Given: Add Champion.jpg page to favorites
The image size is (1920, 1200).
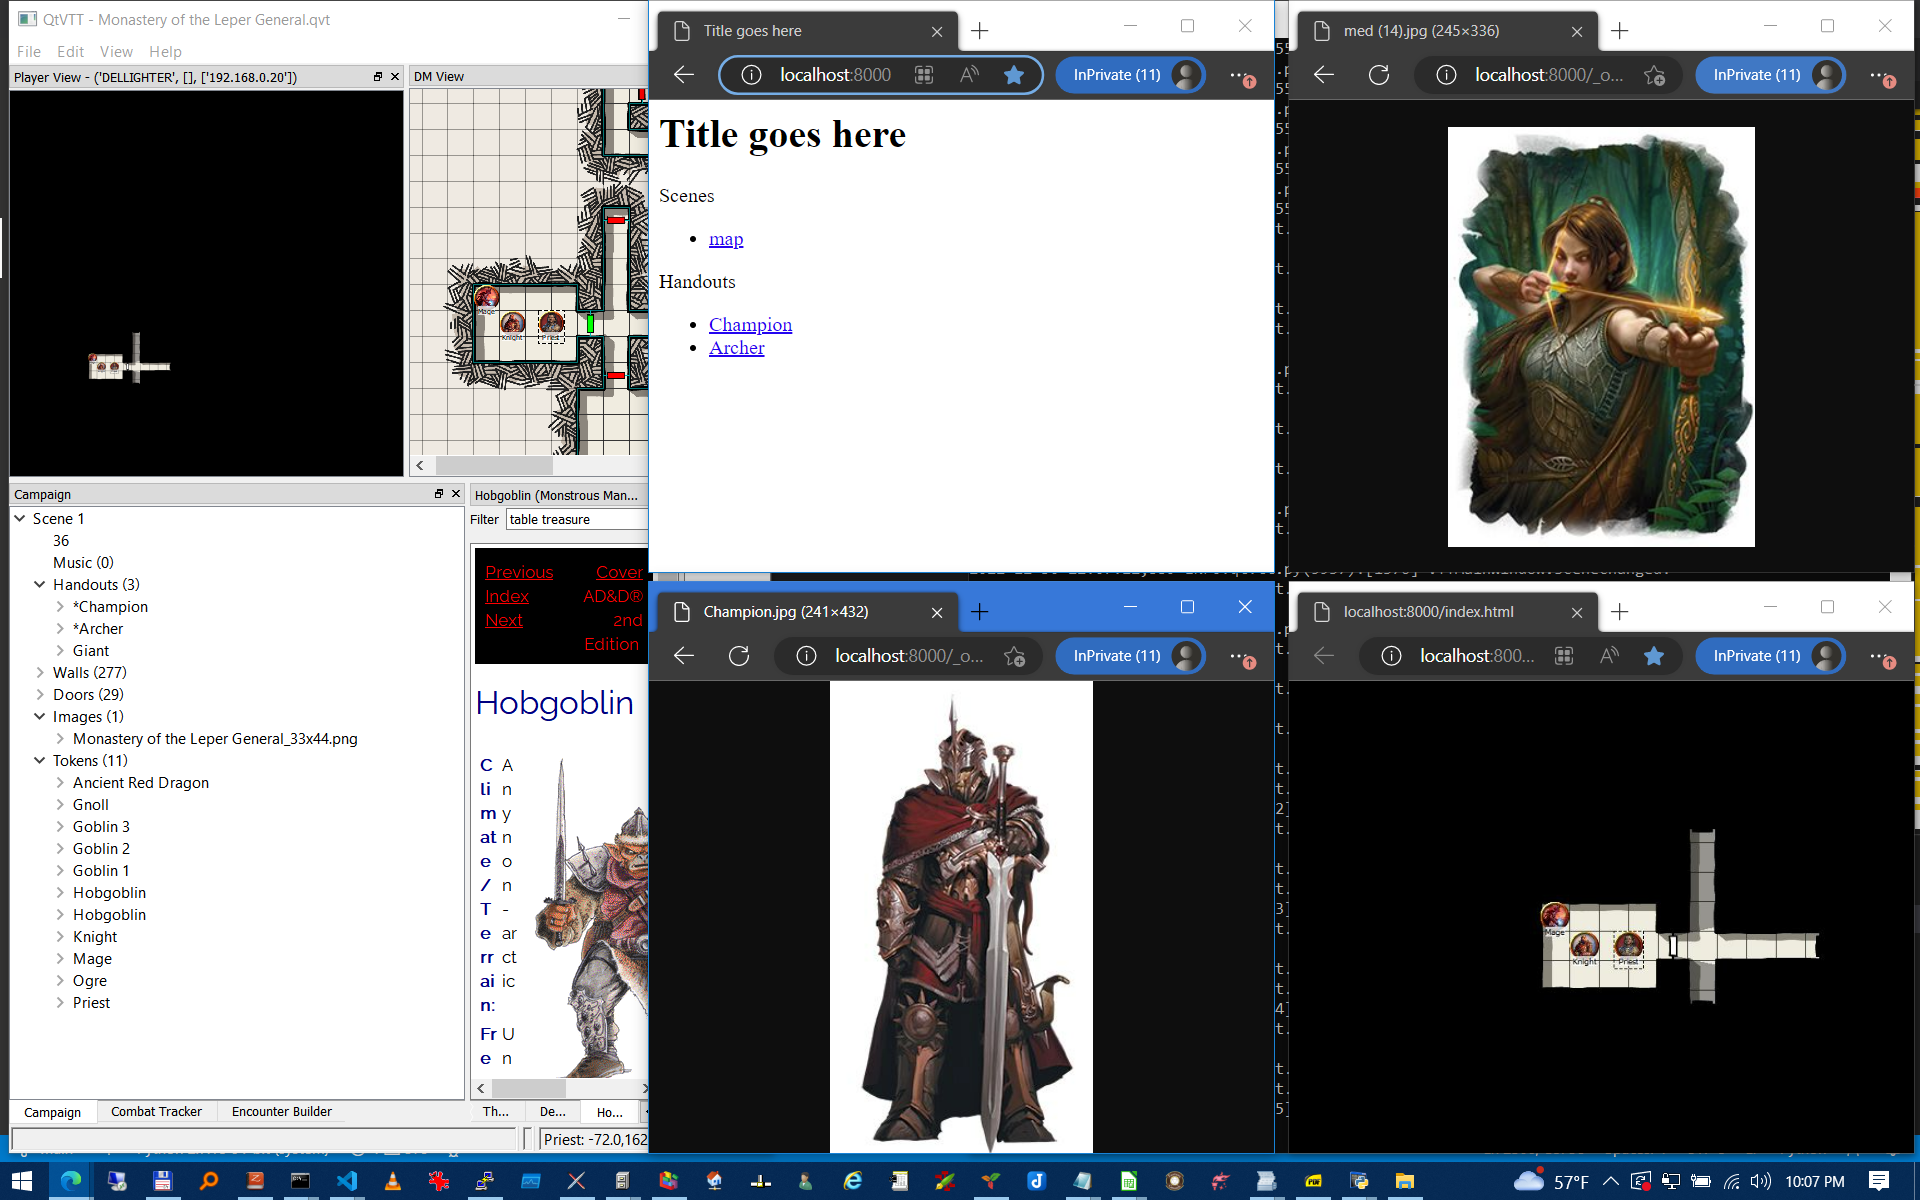Looking at the screenshot, I should (1015, 656).
